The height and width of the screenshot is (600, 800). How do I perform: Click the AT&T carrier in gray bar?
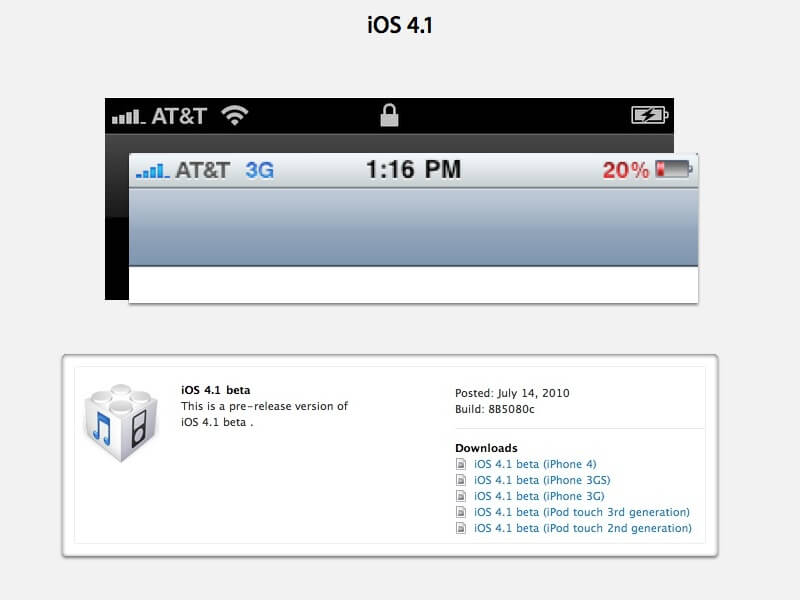tap(203, 170)
